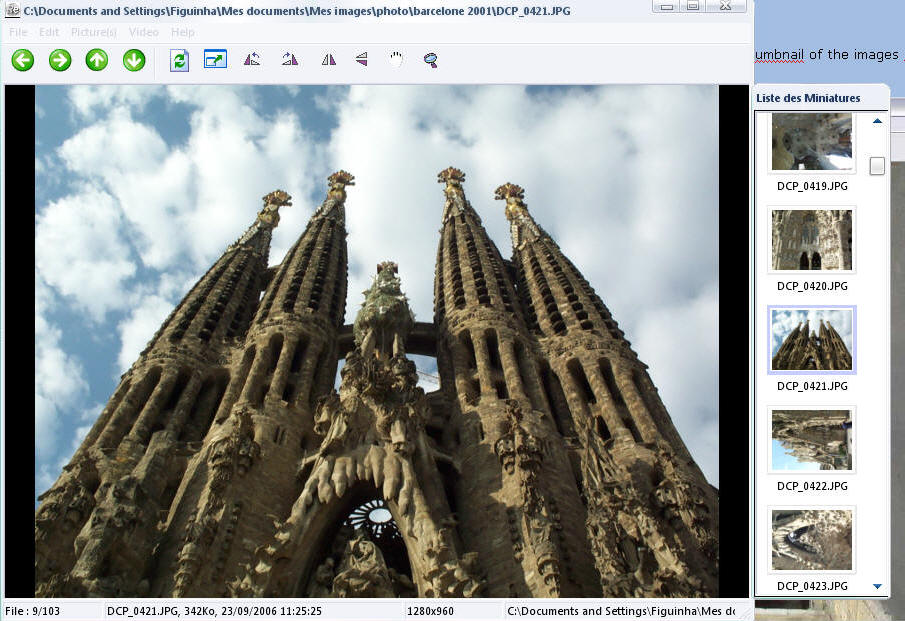Viewport: 905px width, 621px height.
Task: Rotate the picture counter-clockwise
Action: 252,59
